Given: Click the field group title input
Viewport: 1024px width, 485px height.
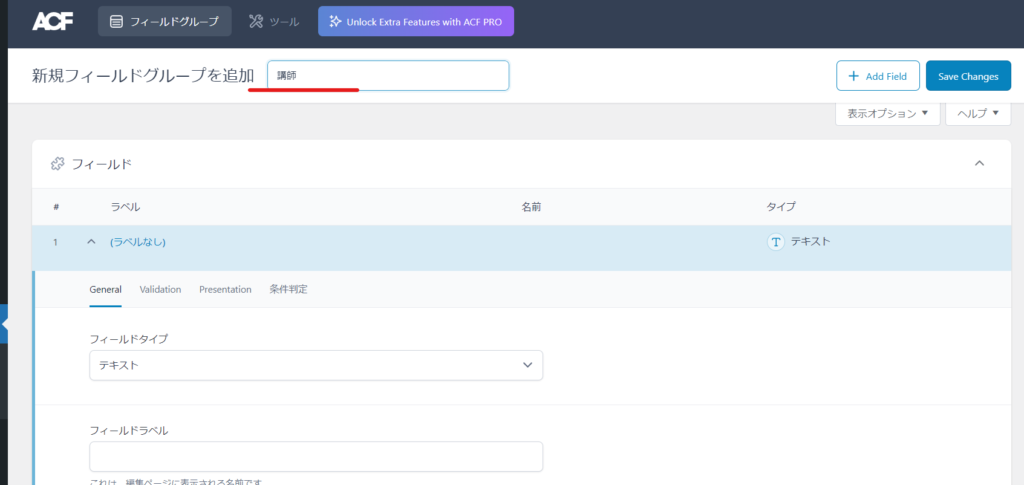Looking at the screenshot, I should (x=388, y=76).
